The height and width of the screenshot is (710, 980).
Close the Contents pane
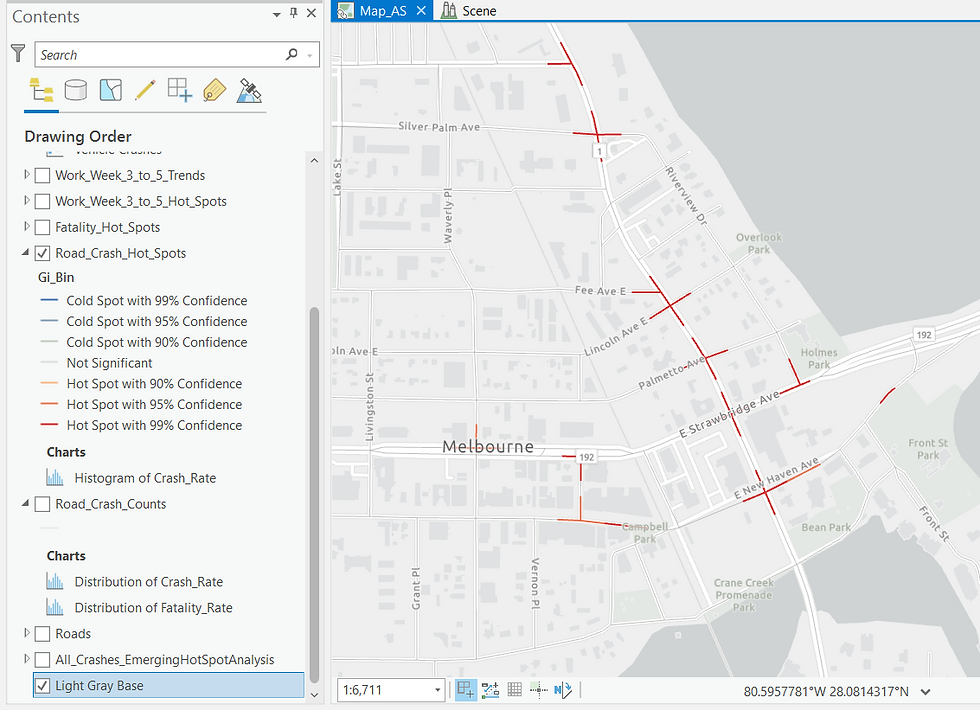[311, 13]
